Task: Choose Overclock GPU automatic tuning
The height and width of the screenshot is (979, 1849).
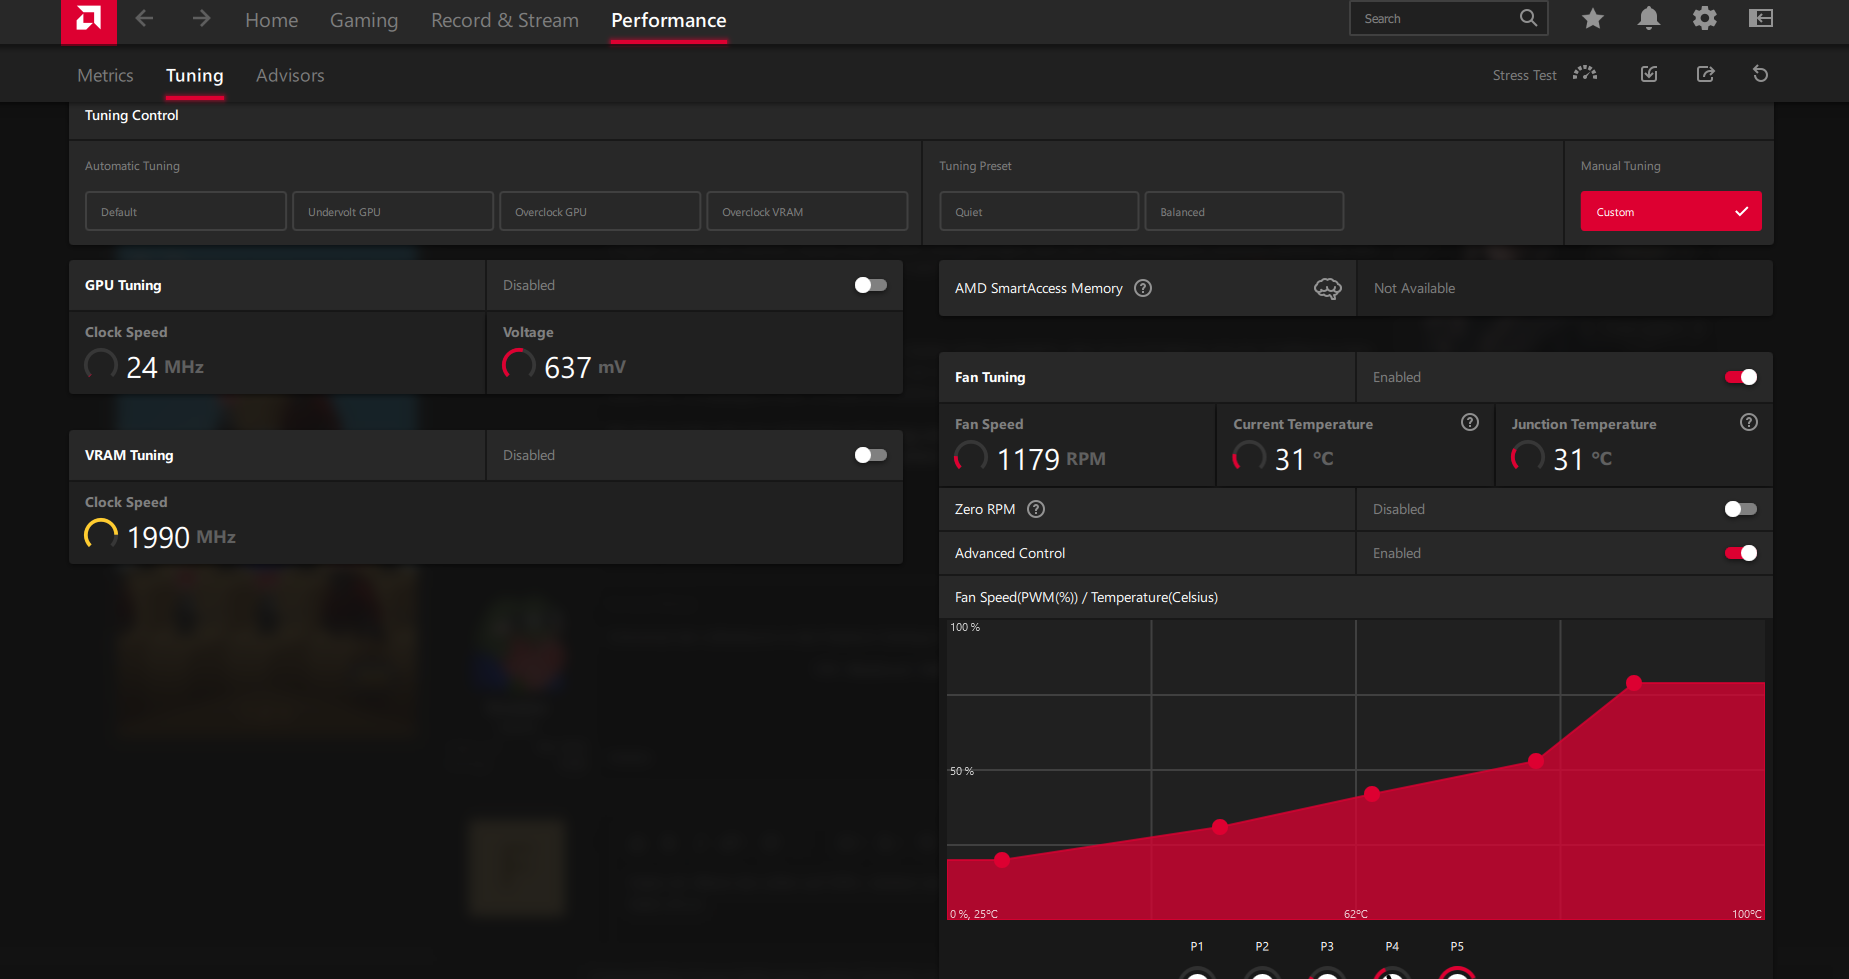Action: [x=600, y=211]
